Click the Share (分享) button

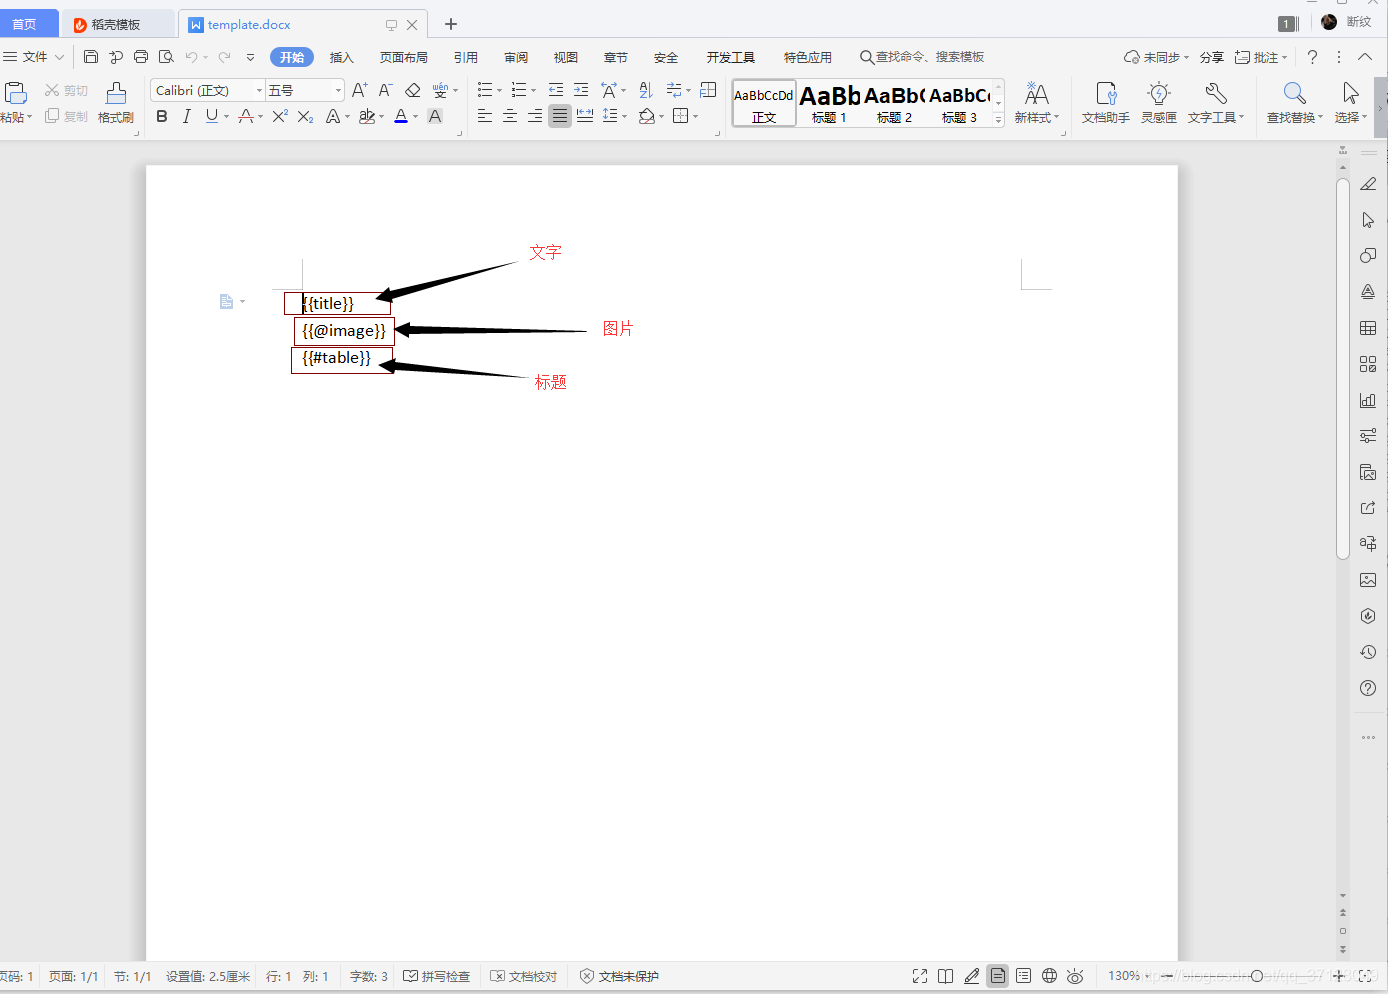pyautogui.click(x=1212, y=57)
